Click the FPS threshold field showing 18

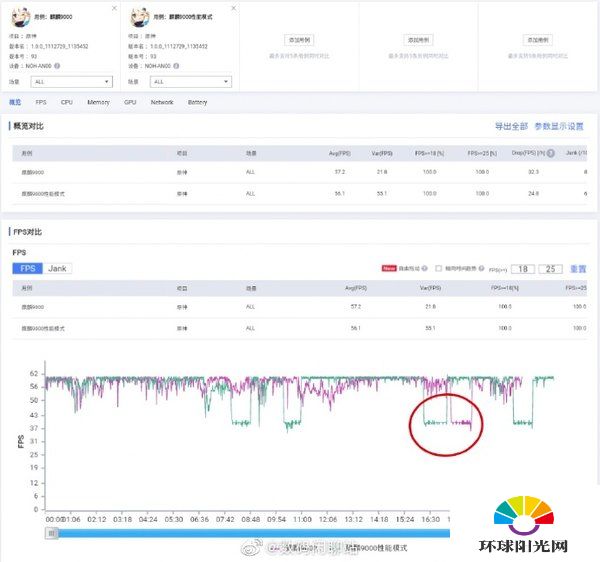click(523, 269)
